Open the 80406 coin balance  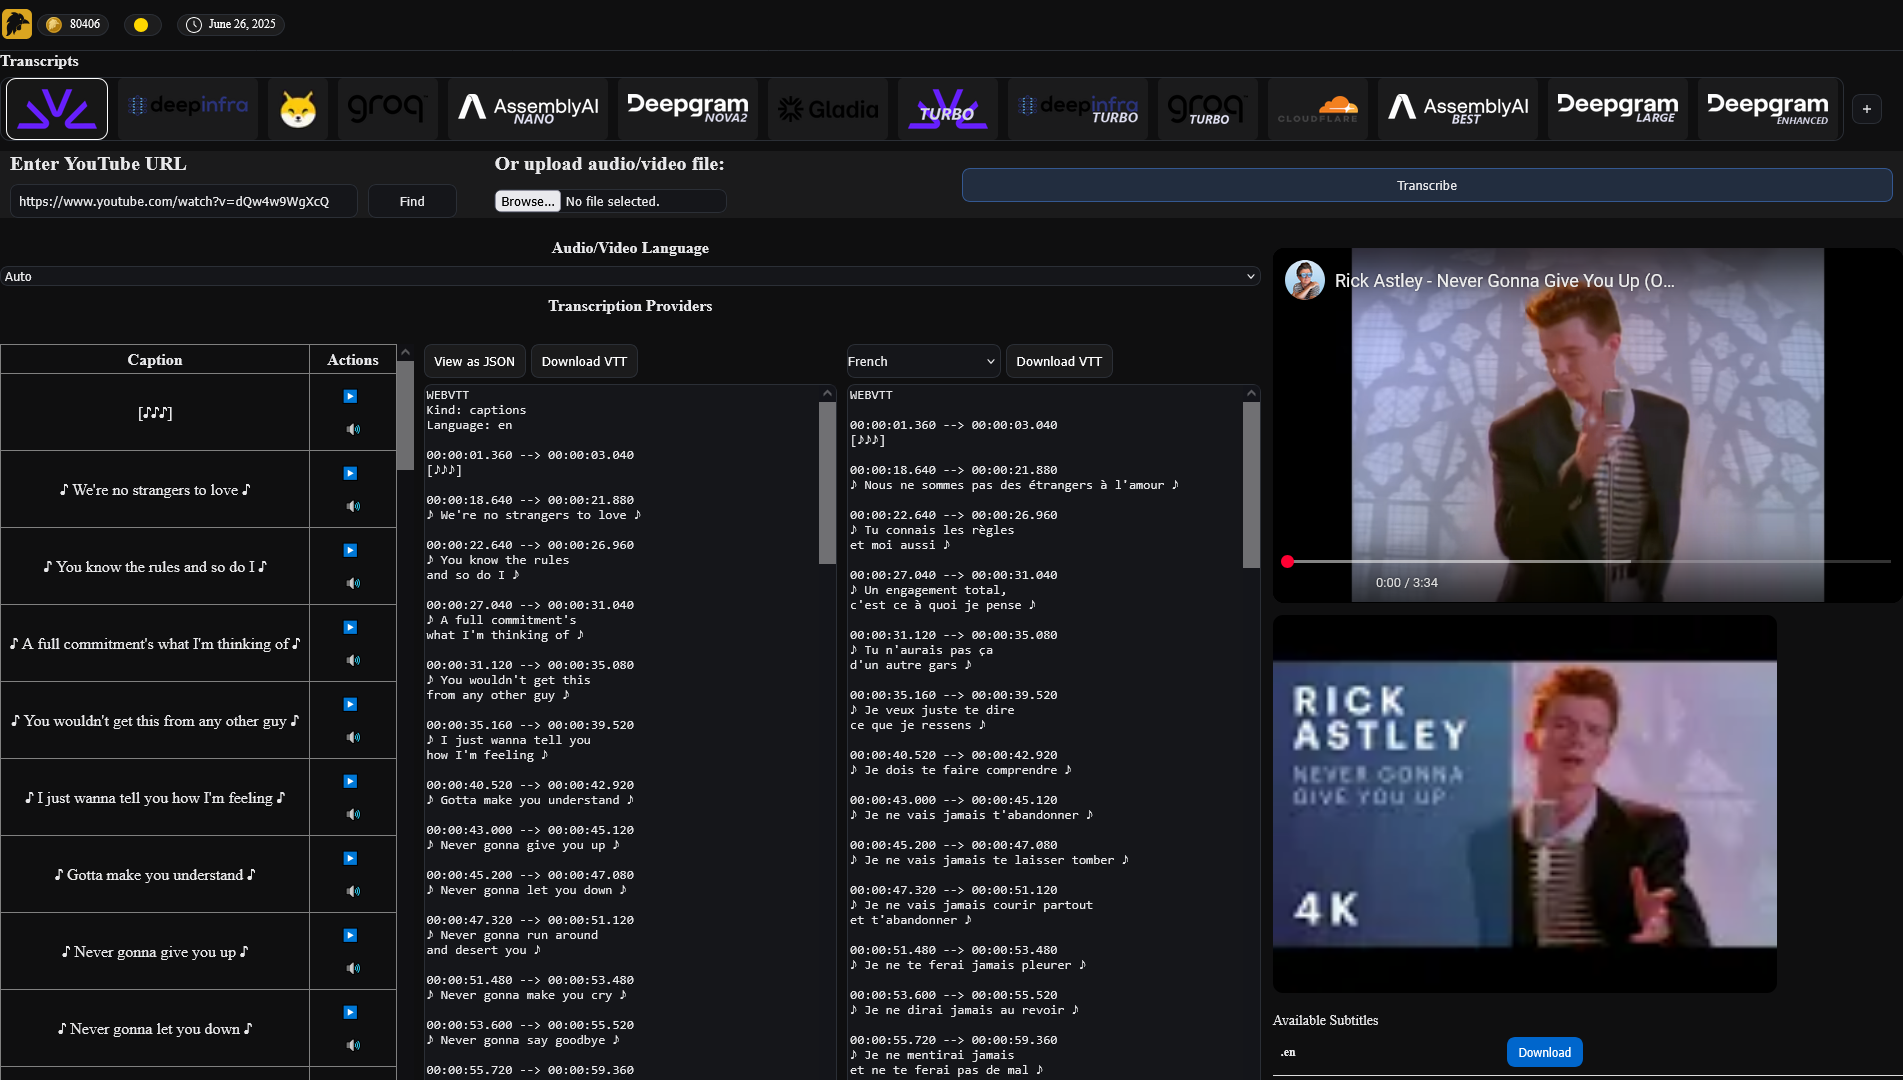pos(74,24)
